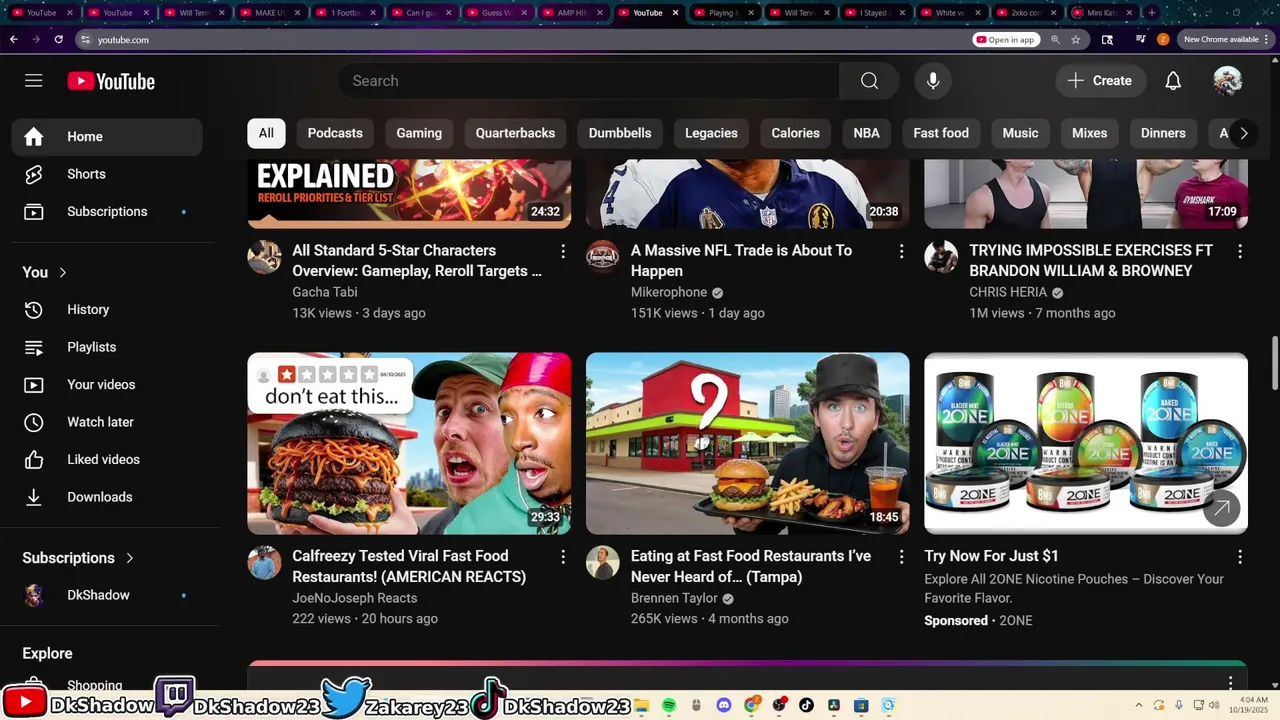This screenshot has height=720, width=1280.
Task: Open the 2ONE ad external link arrow
Action: point(1221,508)
